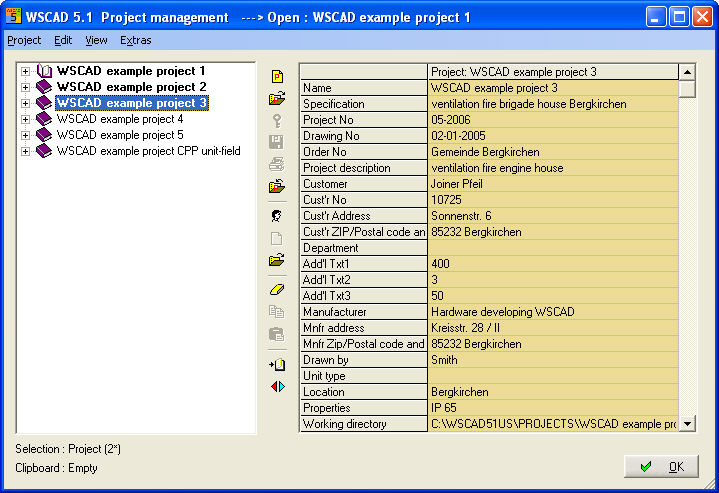Click the grayed-out printer icon
The image size is (719, 493).
pos(277,164)
